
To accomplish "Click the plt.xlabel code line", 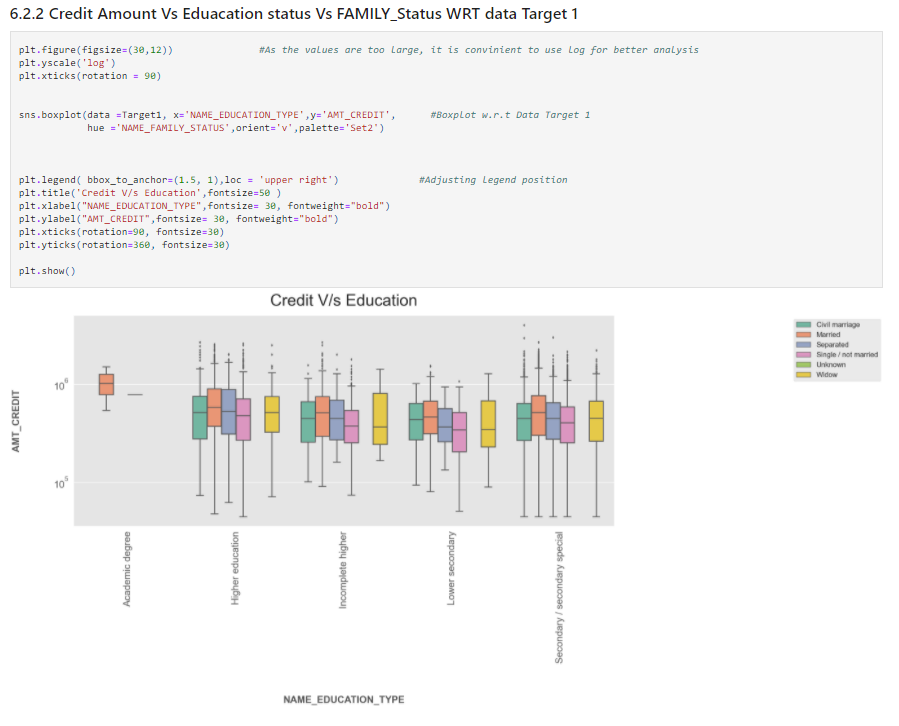I will (x=204, y=206).
